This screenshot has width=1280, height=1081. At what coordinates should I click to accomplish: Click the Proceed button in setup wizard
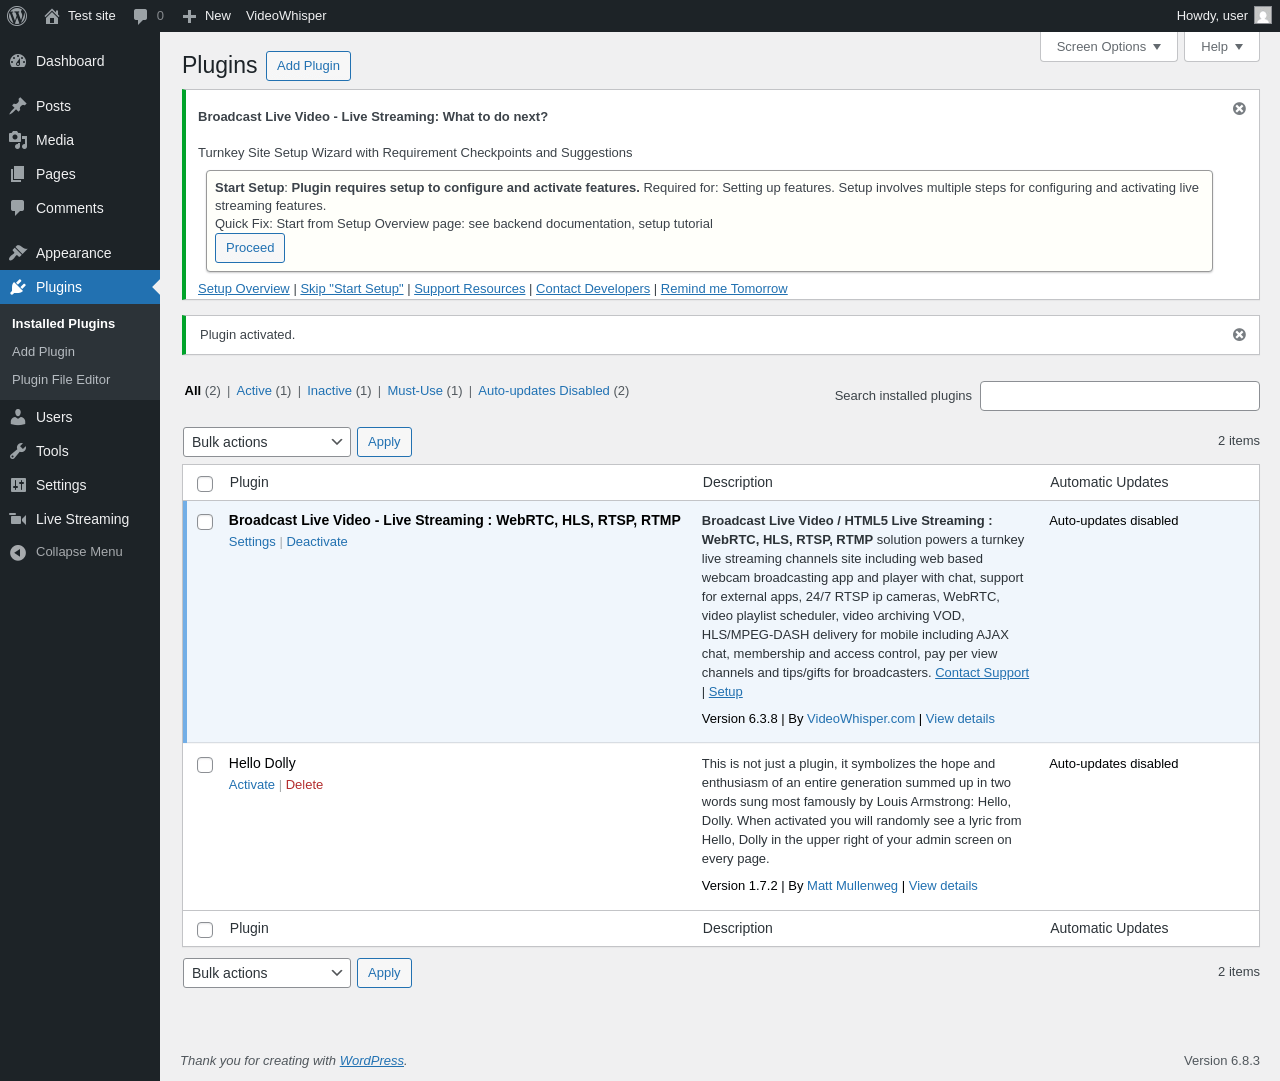click(x=250, y=248)
